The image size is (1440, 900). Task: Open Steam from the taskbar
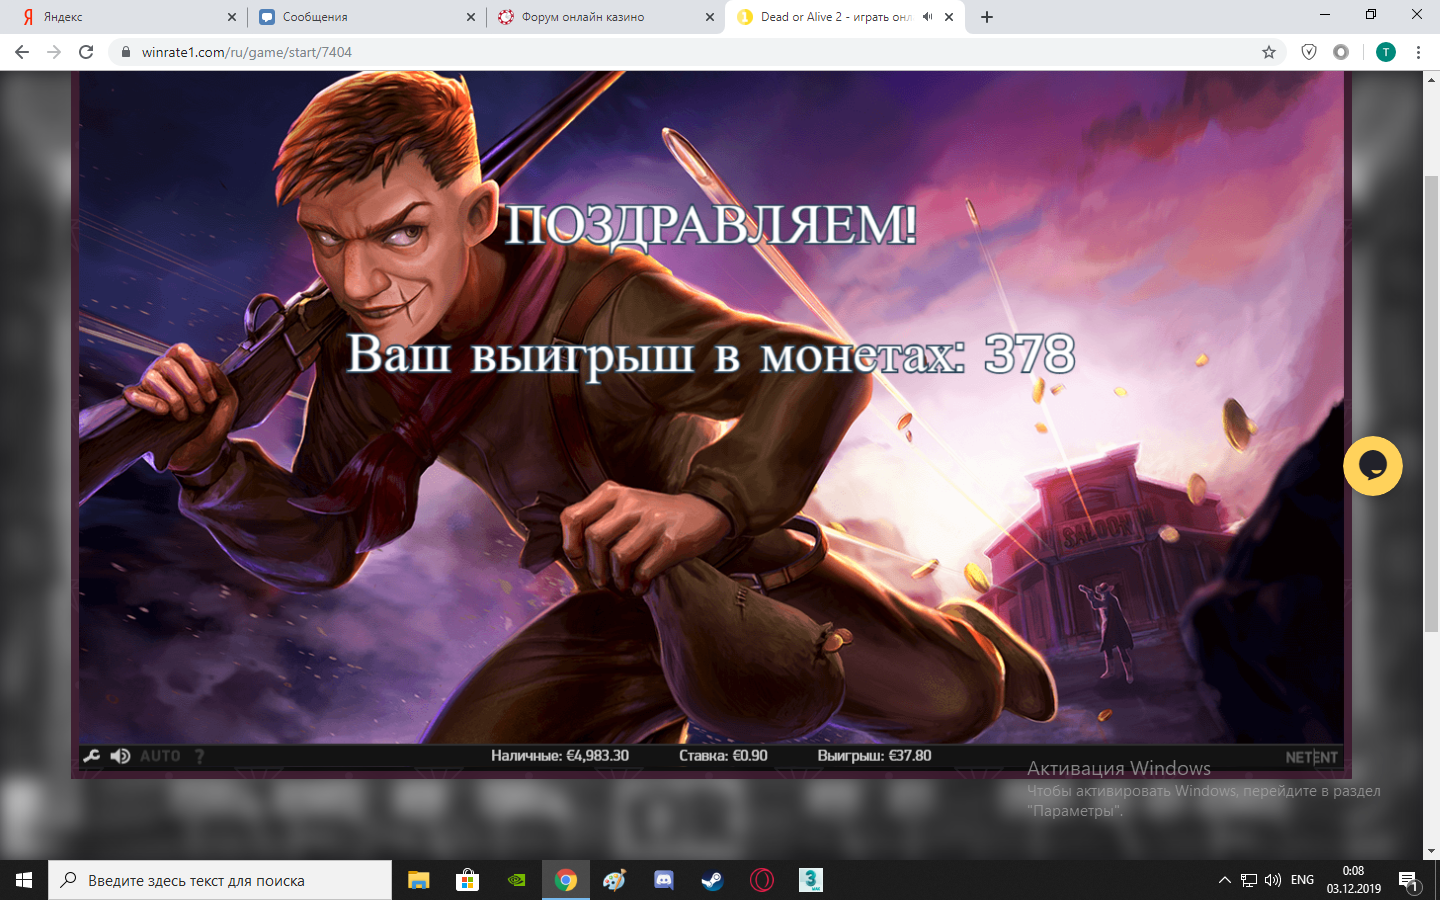(711, 880)
